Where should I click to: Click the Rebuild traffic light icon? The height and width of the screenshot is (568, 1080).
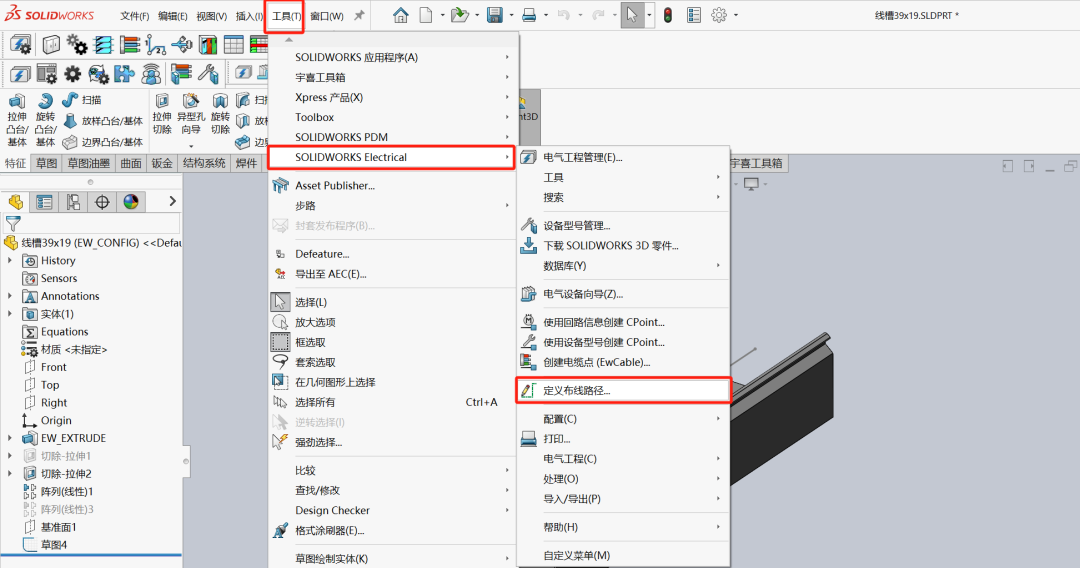pos(667,15)
